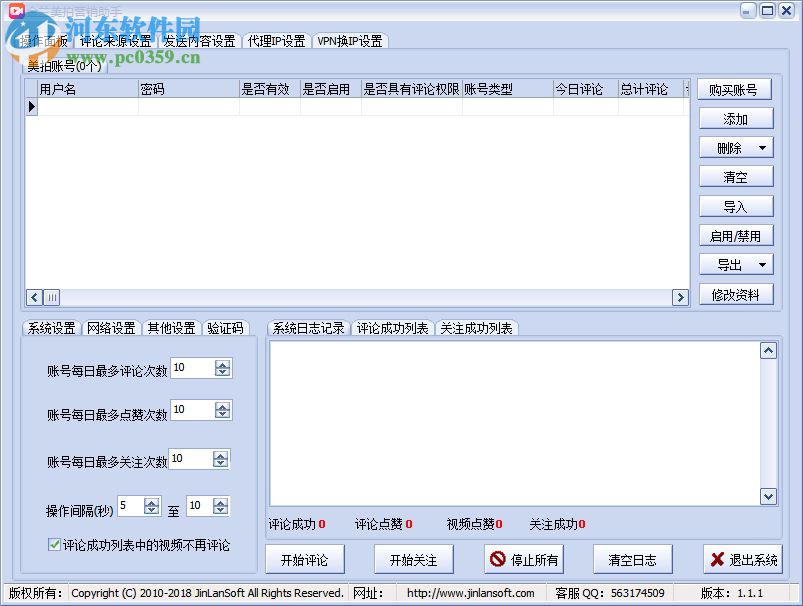Viewport: 803px width, 606px height.
Task: Click the 购买账号 button icon
Action: tap(735, 89)
